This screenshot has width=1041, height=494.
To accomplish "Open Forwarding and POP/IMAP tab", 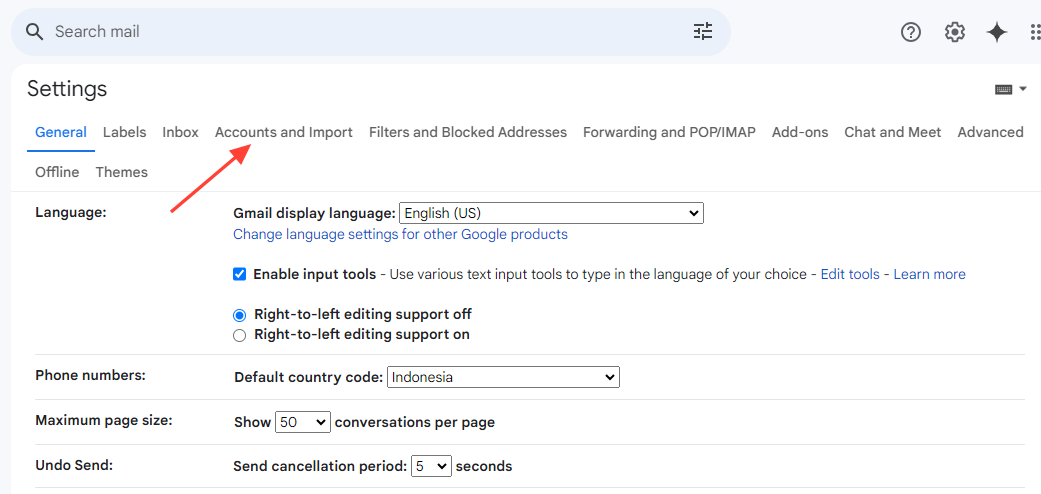I will [669, 132].
